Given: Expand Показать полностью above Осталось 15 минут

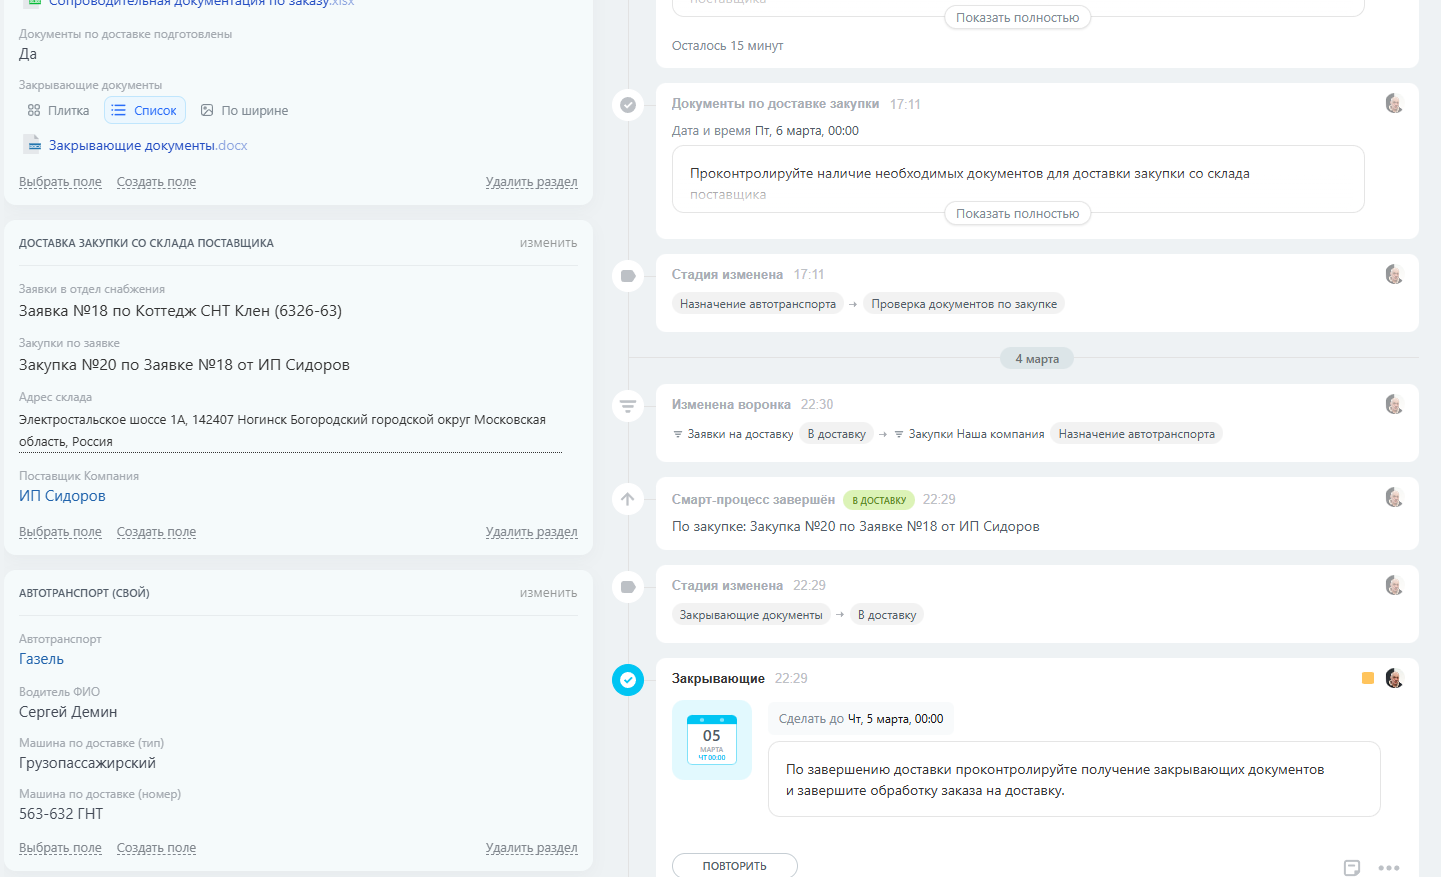Looking at the screenshot, I should click(x=1018, y=17).
